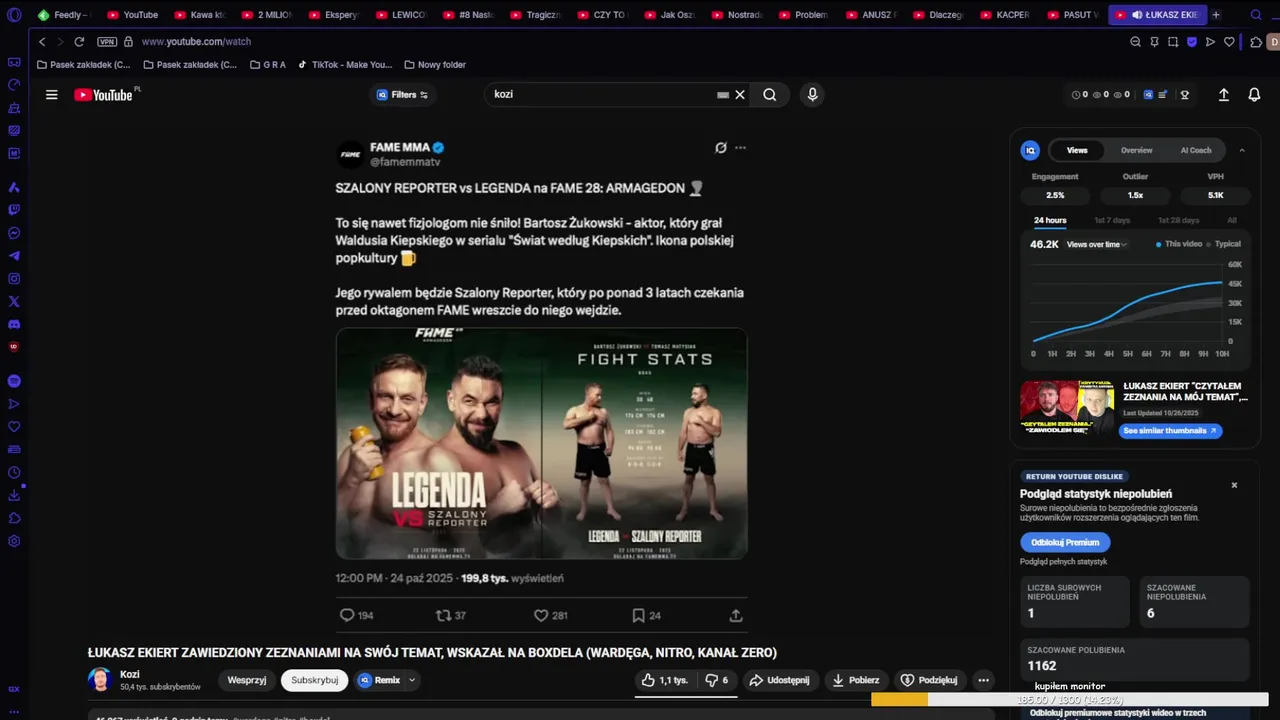Screen dimensions: 1280x720
Task: Like the tweet with the heart icon
Action: click(541, 616)
